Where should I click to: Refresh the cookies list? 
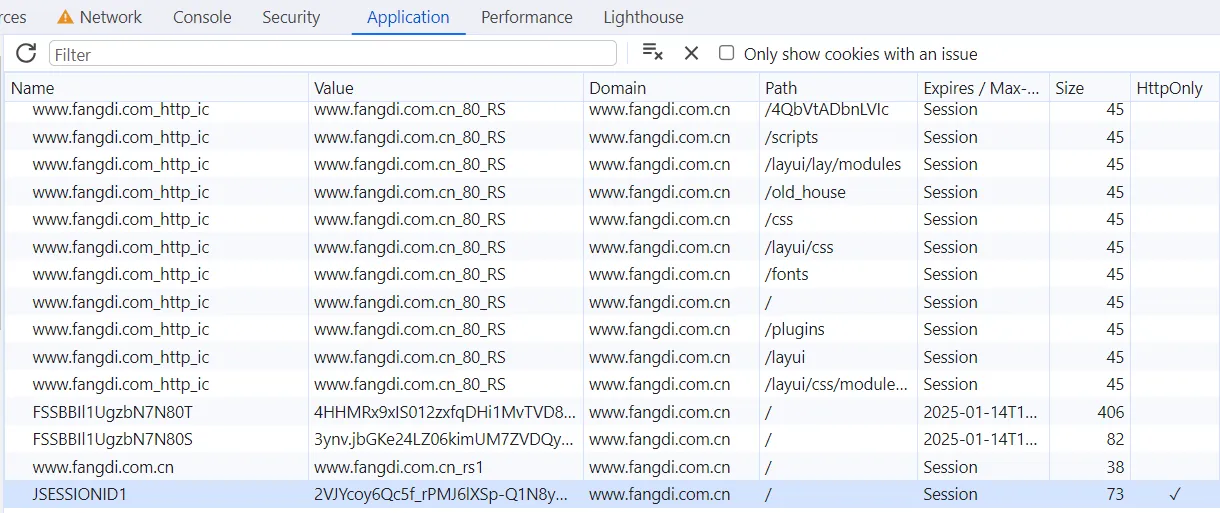coord(26,53)
